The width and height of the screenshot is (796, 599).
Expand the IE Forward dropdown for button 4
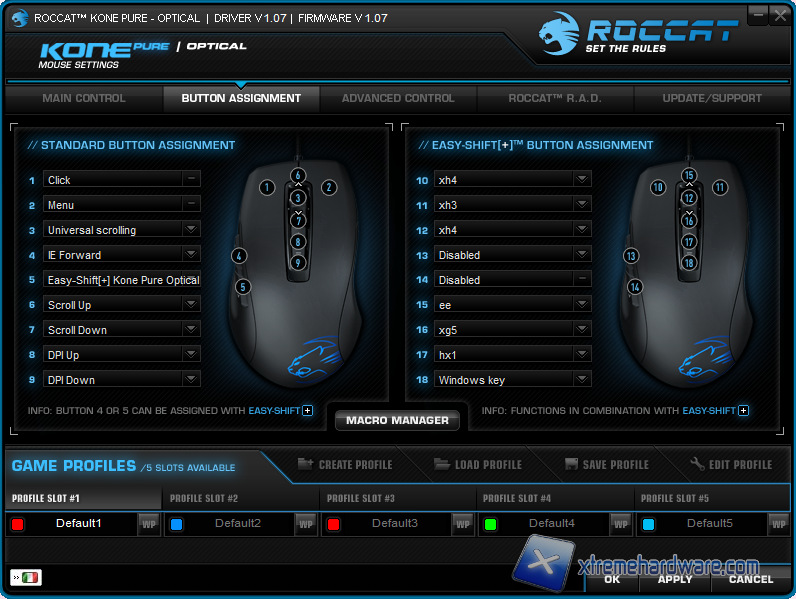pyautogui.click(x=191, y=254)
